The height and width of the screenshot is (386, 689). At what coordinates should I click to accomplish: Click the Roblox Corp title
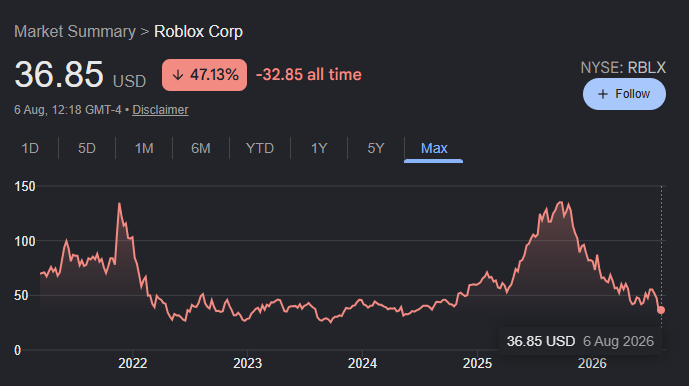click(198, 32)
